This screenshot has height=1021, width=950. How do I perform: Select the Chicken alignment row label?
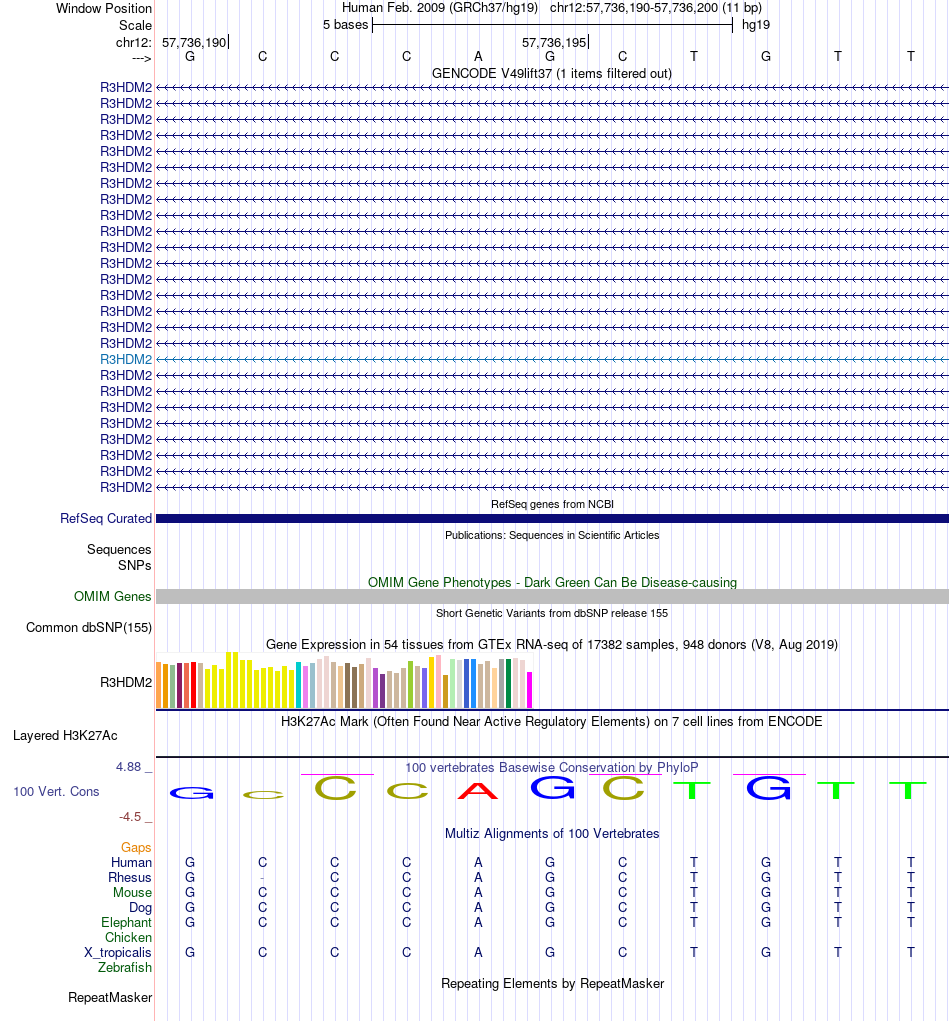(128, 937)
